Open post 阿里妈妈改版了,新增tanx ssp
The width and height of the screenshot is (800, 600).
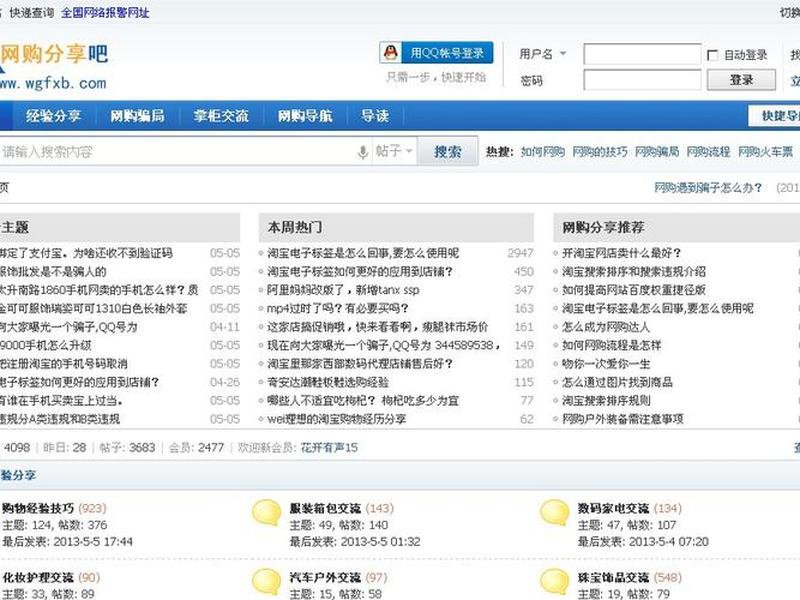[x=343, y=290]
